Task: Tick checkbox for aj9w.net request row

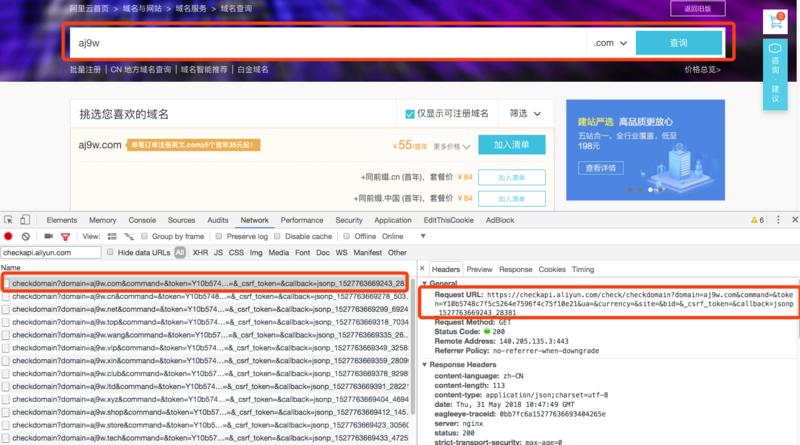Action: point(6,309)
